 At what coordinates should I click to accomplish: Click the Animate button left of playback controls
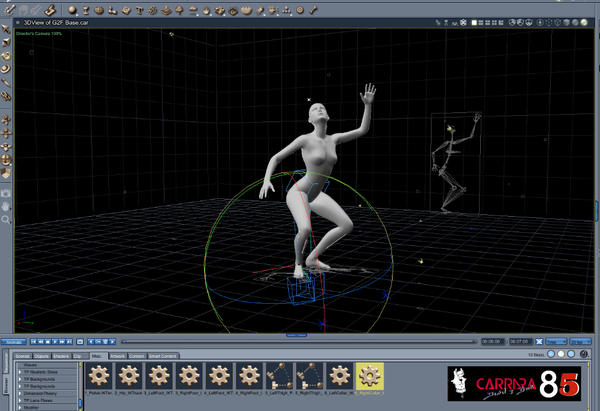click(x=13, y=342)
